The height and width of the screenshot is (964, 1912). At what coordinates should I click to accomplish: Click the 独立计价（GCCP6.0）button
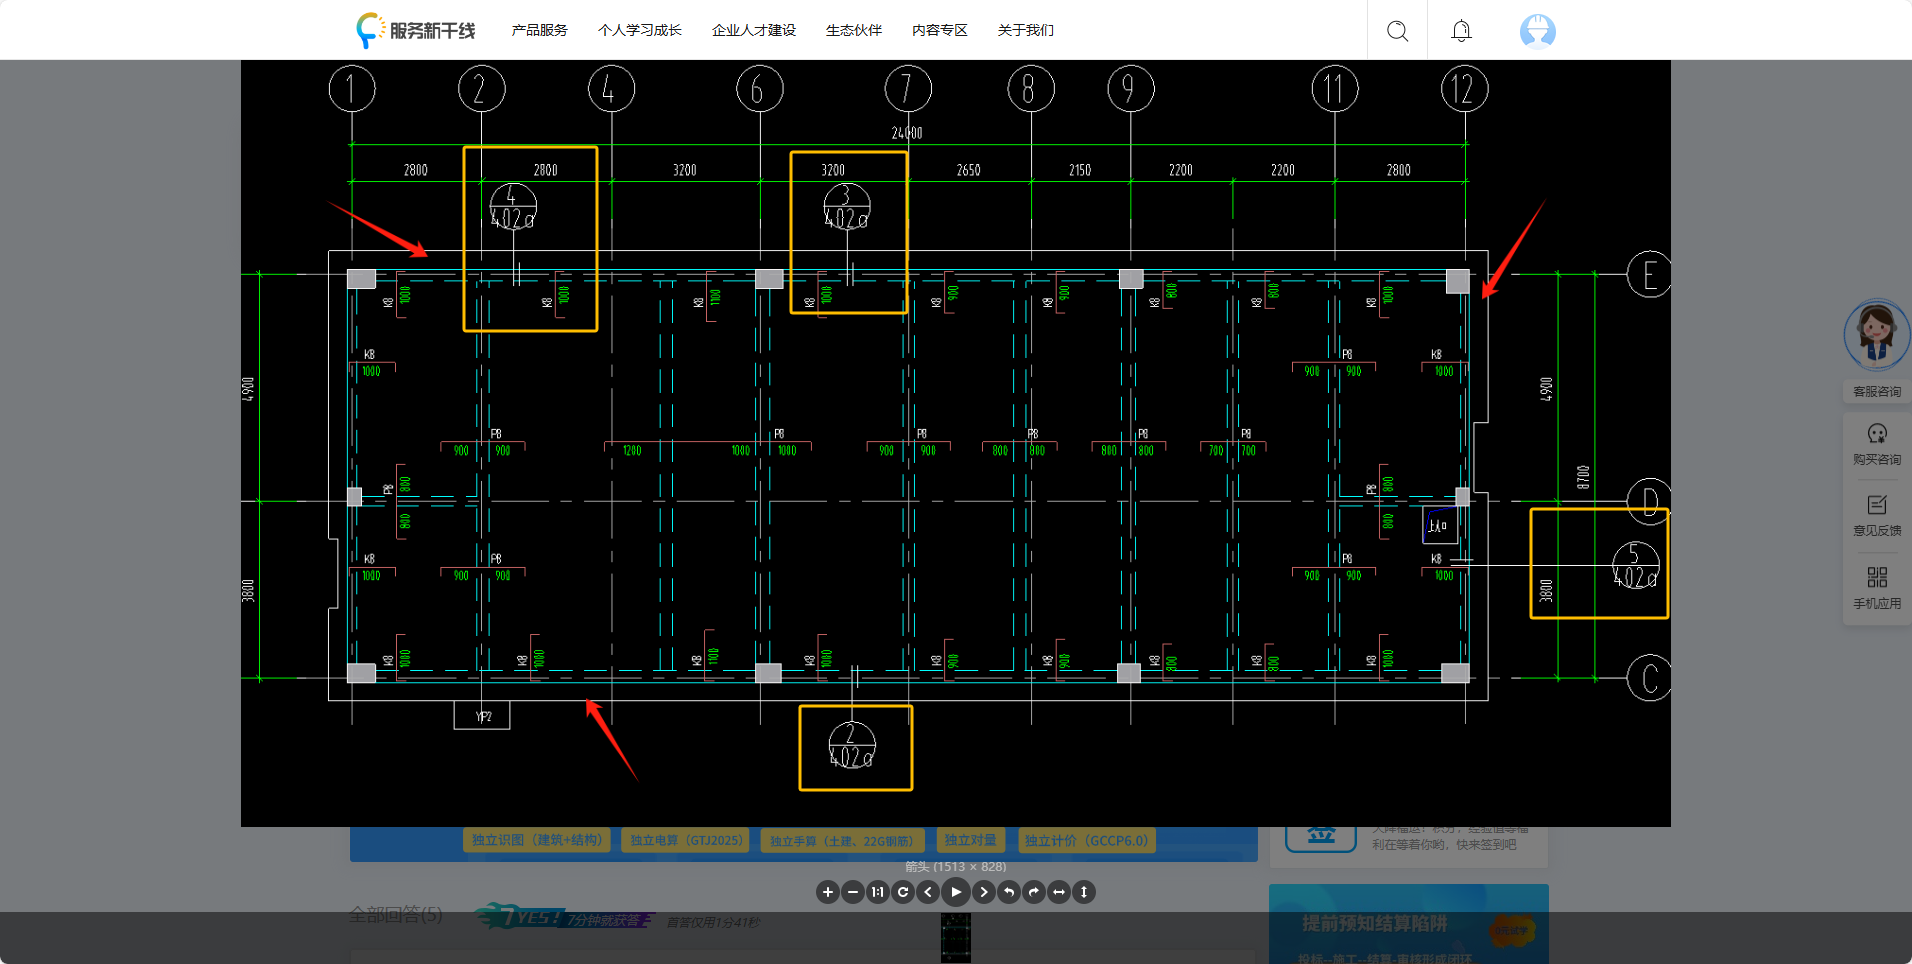click(x=1086, y=840)
